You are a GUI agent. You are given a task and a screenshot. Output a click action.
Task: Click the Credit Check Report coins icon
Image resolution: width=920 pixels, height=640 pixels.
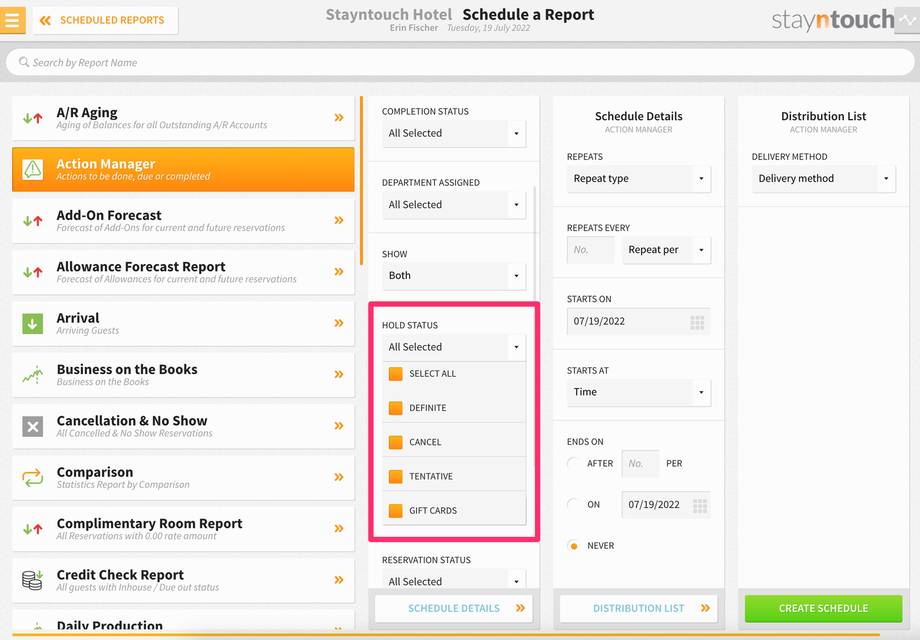click(x=33, y=580)
